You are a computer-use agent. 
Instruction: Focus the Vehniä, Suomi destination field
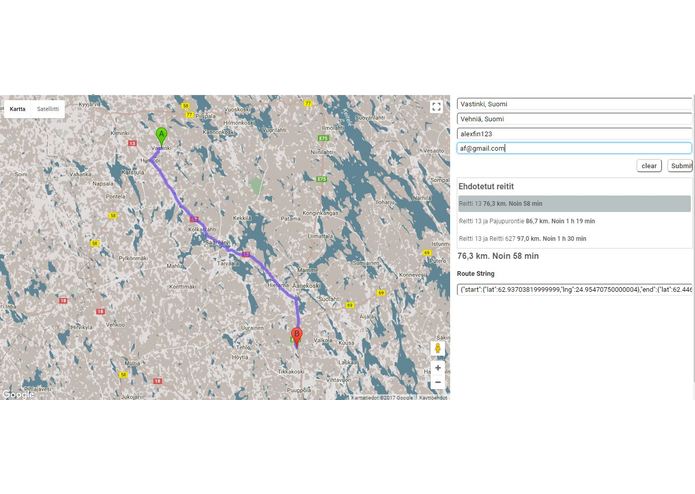[574, 119]
